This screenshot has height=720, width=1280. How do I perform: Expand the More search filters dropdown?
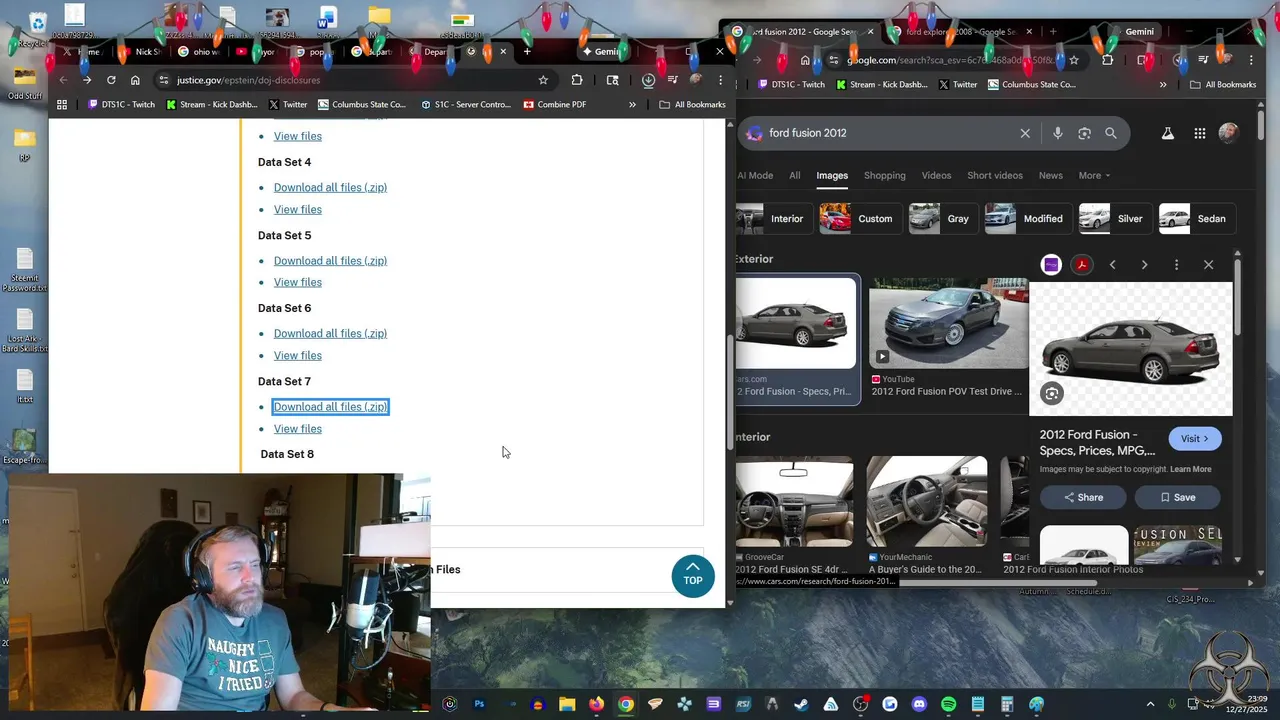point(1094,175)
